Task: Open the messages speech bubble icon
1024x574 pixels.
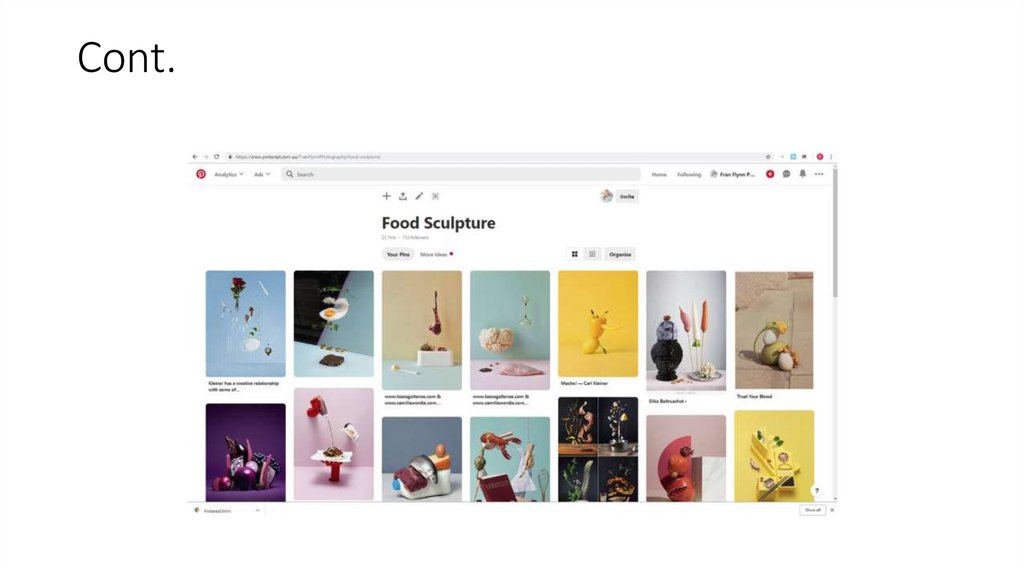Action: pyautogui.click(x=786, y=174)
